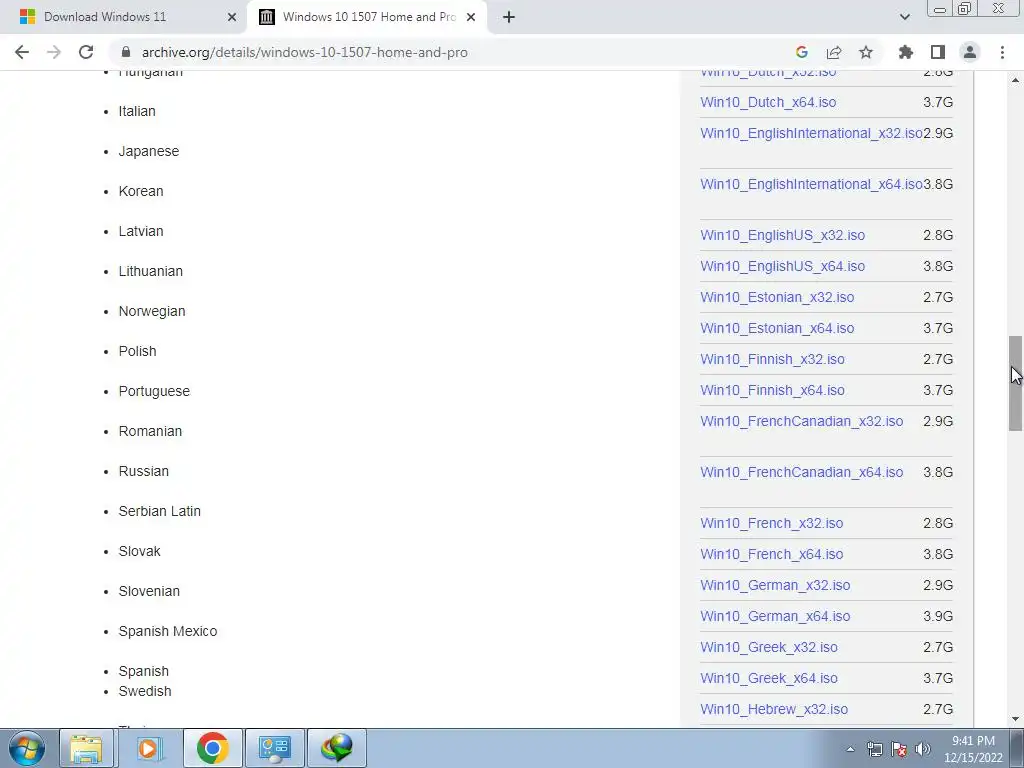Download Win10_Finnish_x64.iso
This screenshot has width=1024, height=768.
coord(773,390)
